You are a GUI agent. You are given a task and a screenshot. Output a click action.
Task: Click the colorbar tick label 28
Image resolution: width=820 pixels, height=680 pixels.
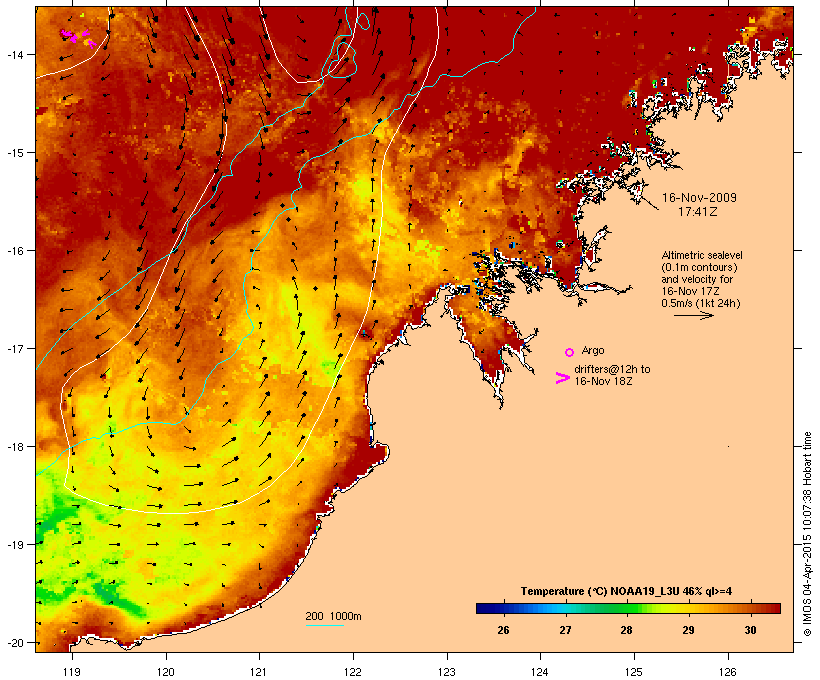[x=627, y=630]
